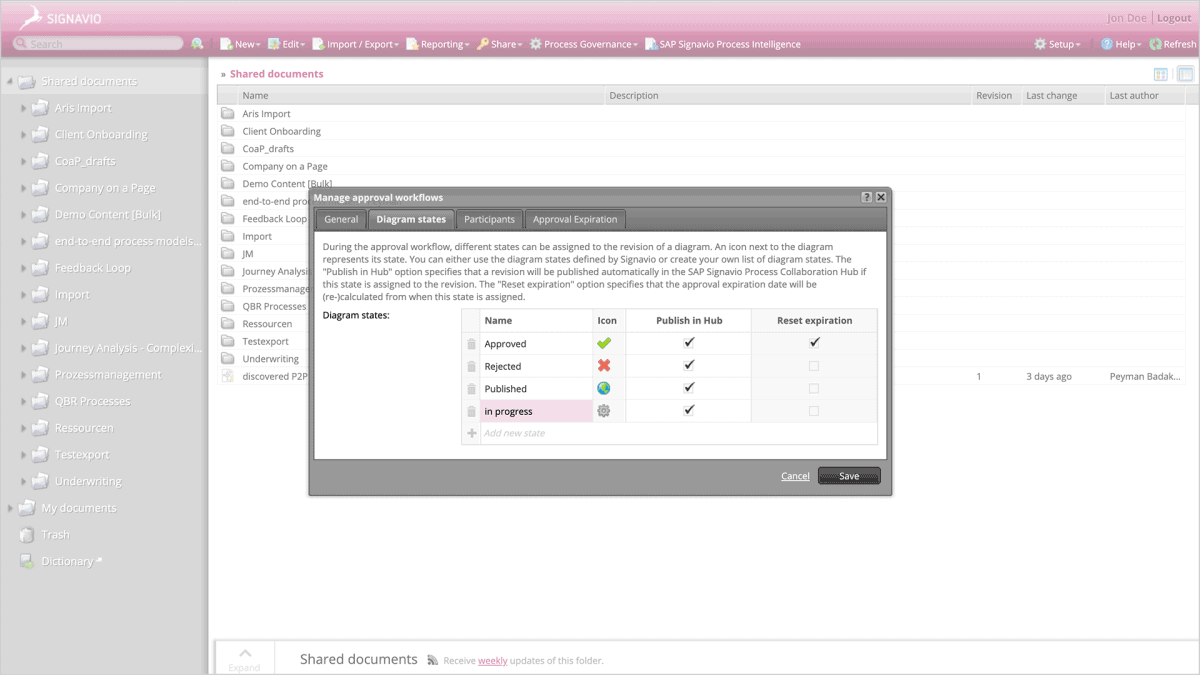1200x675 pixels.
Task: Expand the Setup dropdown
Action: (x=1057, y=44)
